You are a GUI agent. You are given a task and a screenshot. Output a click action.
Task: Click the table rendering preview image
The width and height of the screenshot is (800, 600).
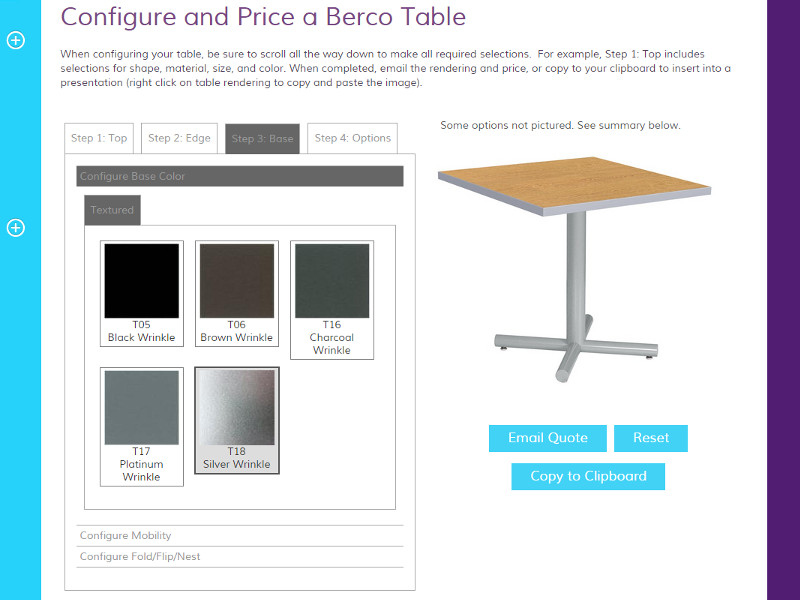click(574, 269)
